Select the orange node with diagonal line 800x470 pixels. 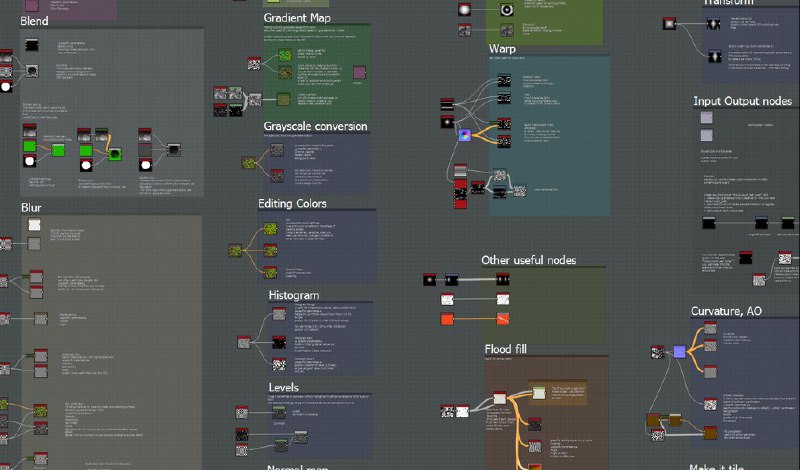click(x=503, y=319)
